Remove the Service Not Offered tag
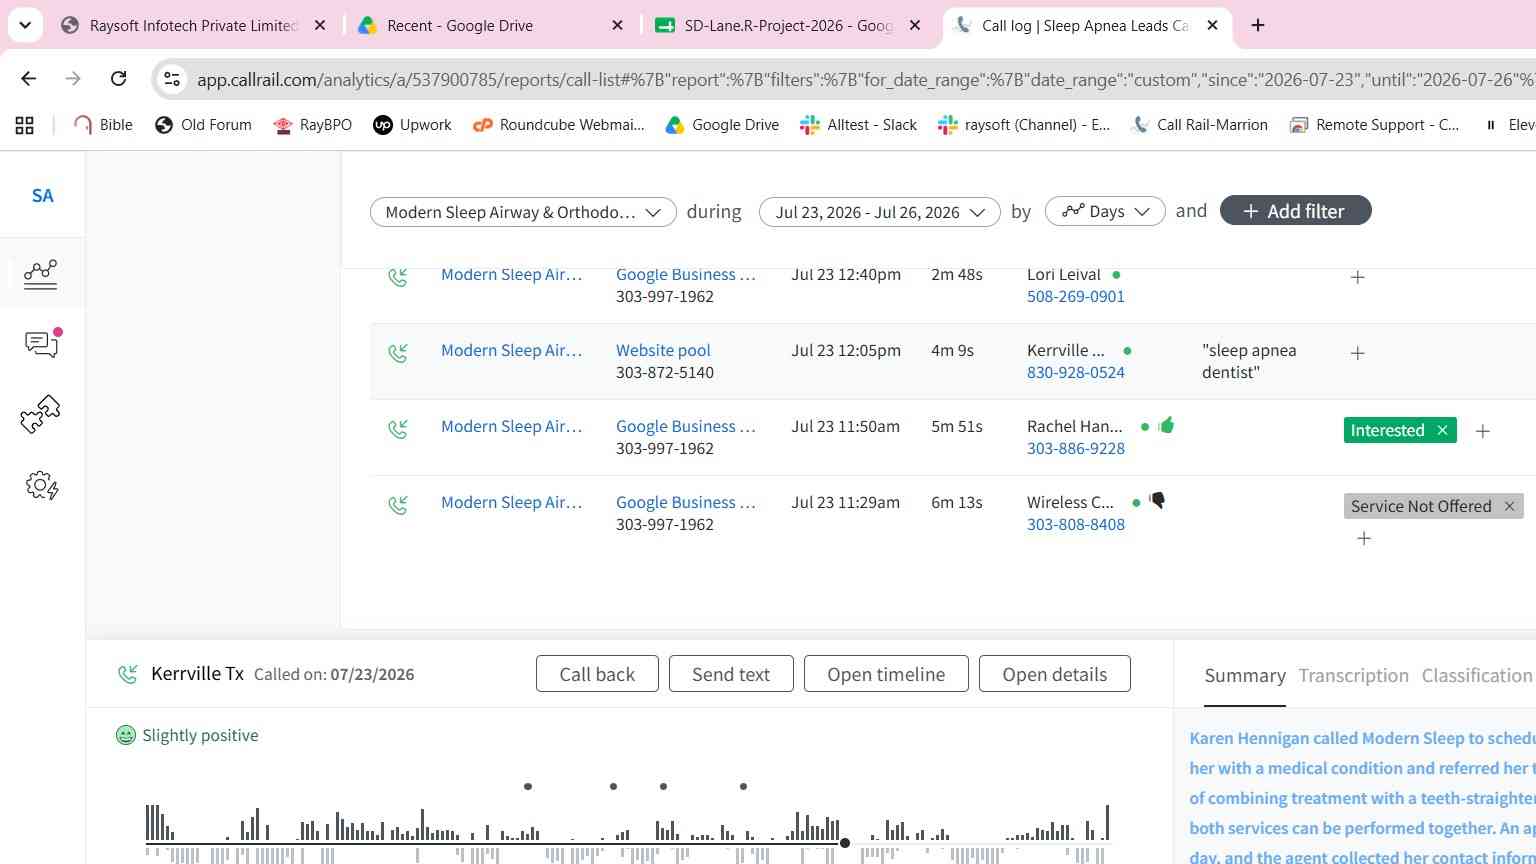The width and height of the screenshot is (1536, 864). (1510, 506)
